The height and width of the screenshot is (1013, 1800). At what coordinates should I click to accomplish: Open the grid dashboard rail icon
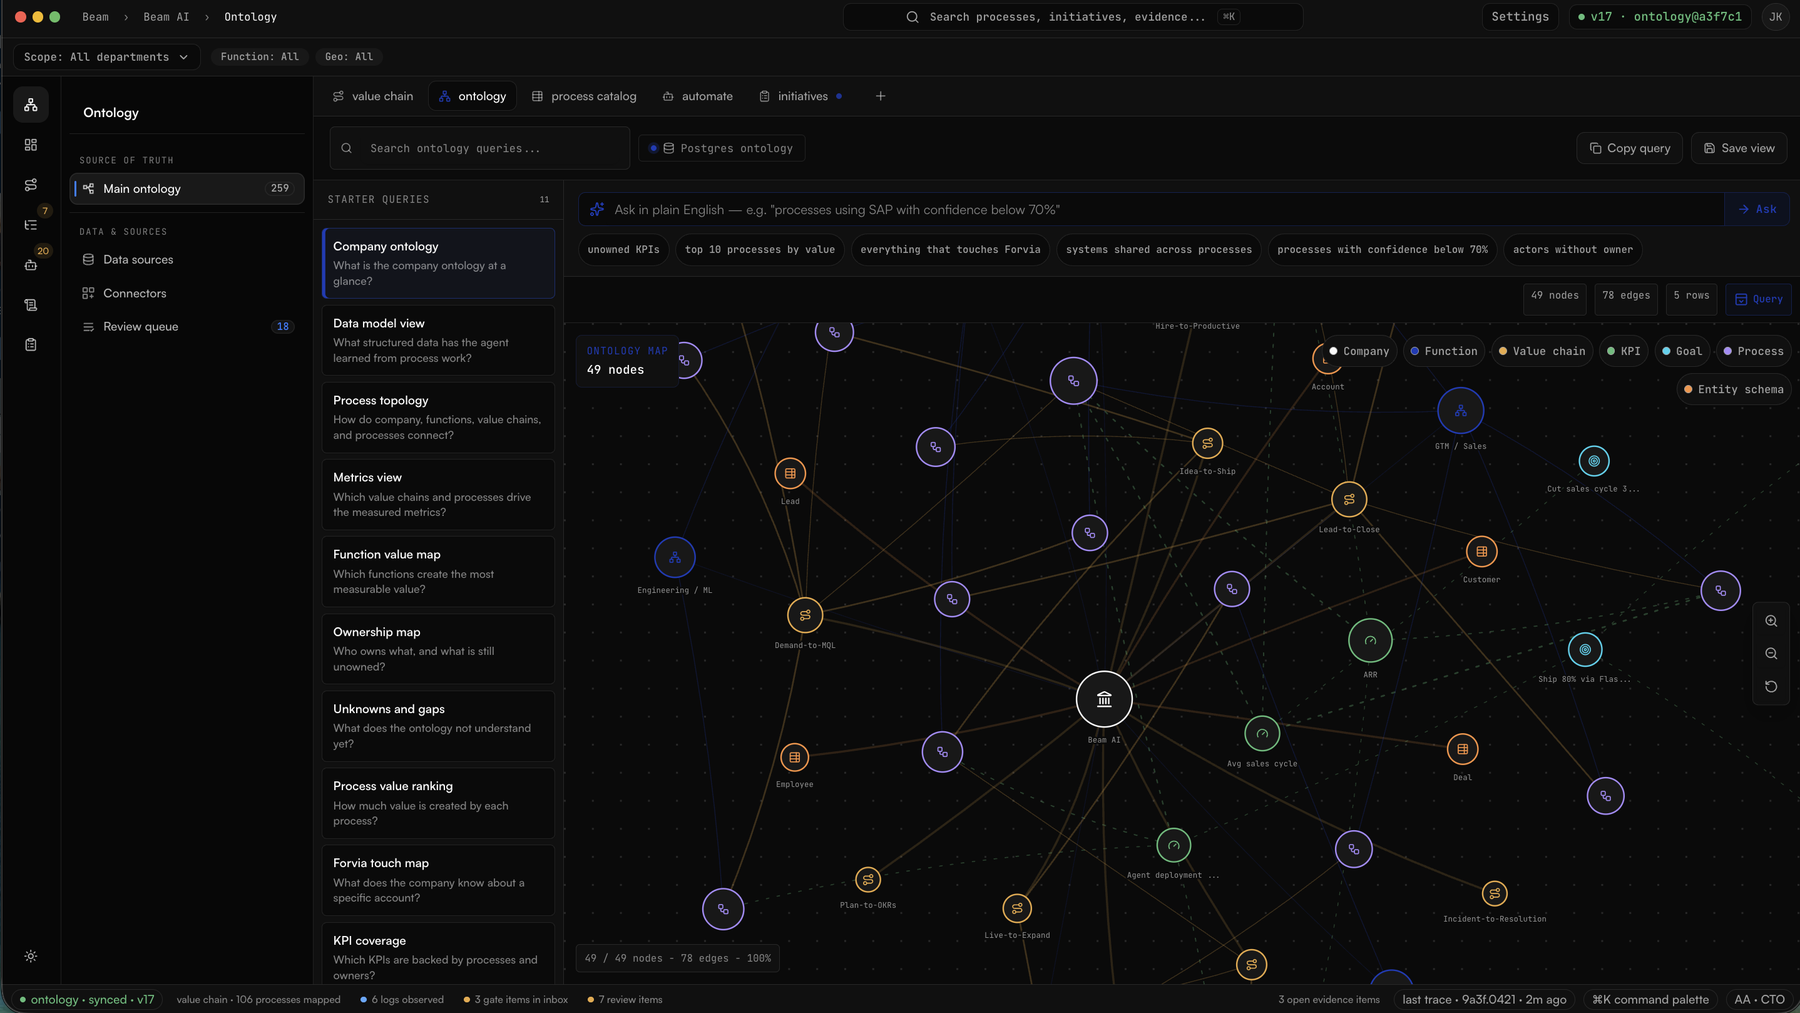click(x=31, y=145)
